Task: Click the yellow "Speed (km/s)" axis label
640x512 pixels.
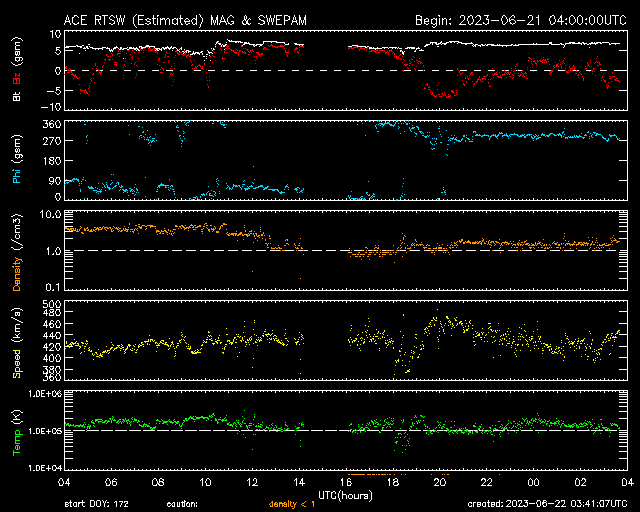Action: coord(17,343)
